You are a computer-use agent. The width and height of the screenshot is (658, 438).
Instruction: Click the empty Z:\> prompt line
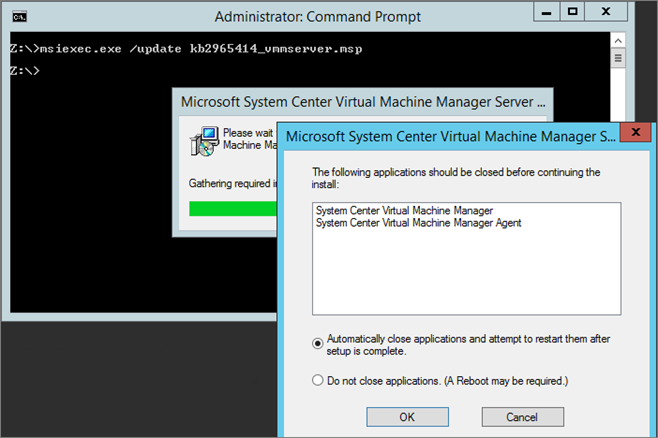(x=25, y=70)
